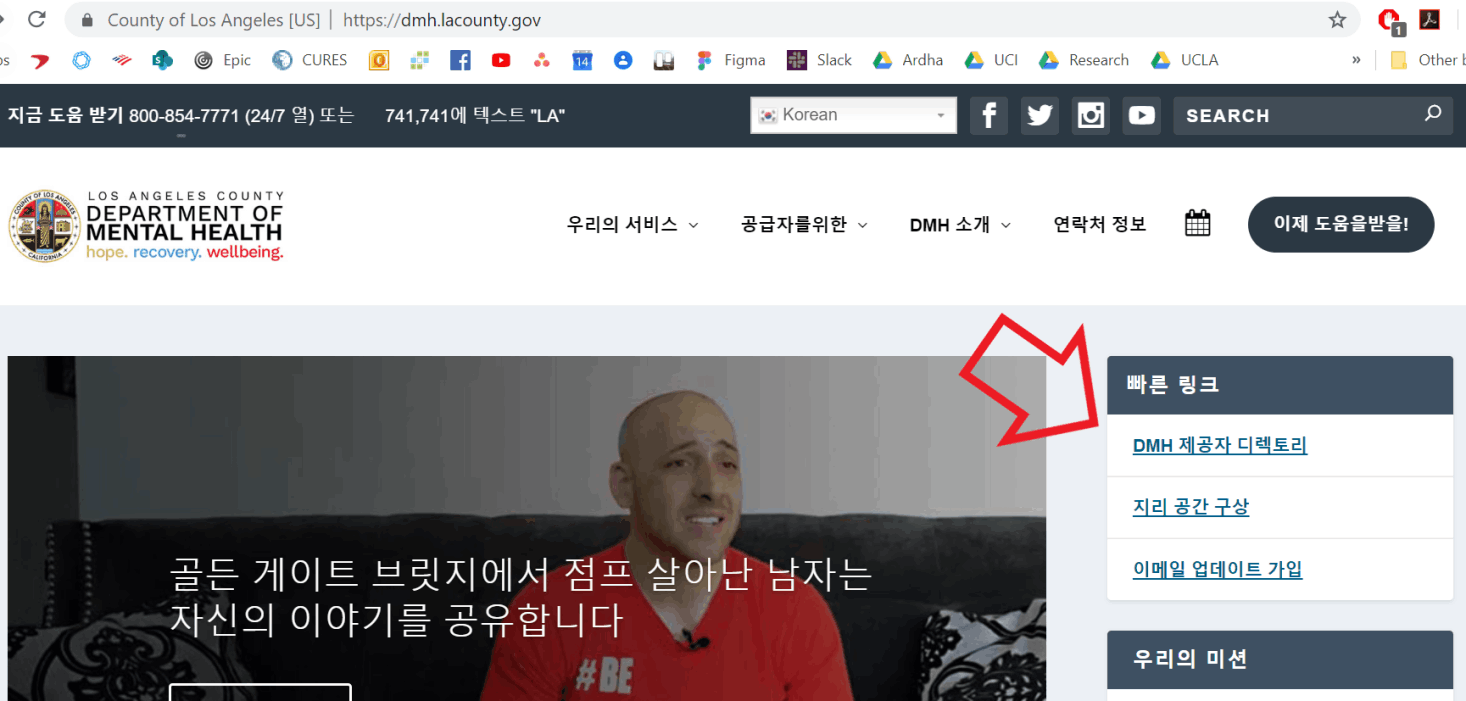The height and width of the screenshot is (701, 1466).
Task: Click the search magnifier icon
Action: point(1433,114)
